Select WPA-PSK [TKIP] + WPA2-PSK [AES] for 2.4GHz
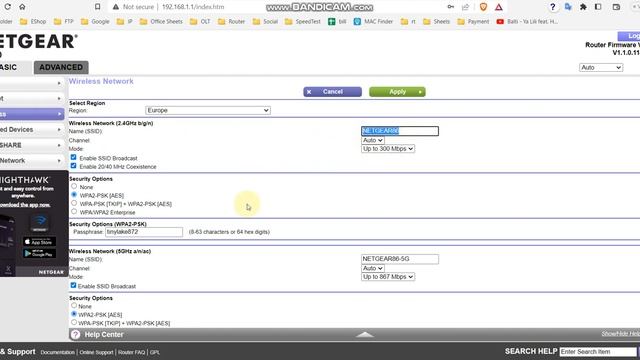The image size is (640, 360). pos(74,203)
